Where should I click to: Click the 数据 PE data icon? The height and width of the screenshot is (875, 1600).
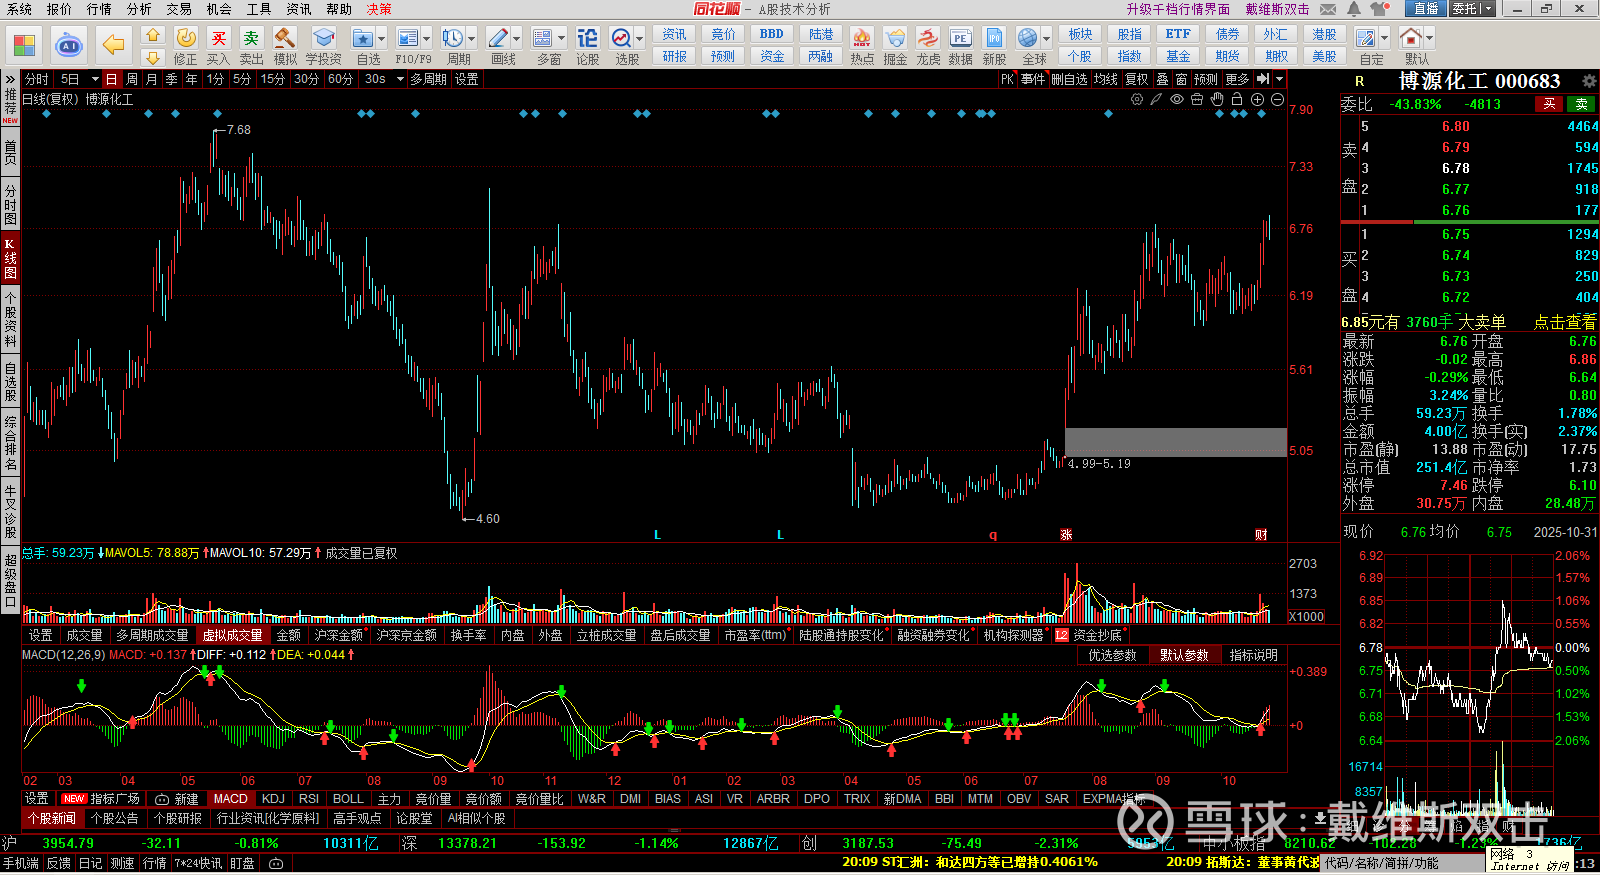[961, 38]
